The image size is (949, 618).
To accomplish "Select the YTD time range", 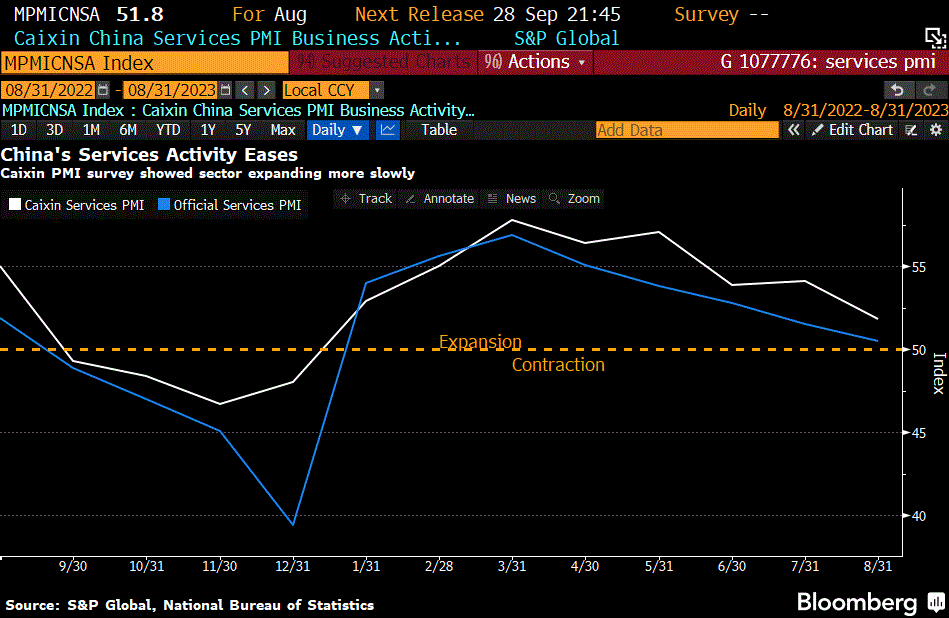I will click(x=168, y=130).
